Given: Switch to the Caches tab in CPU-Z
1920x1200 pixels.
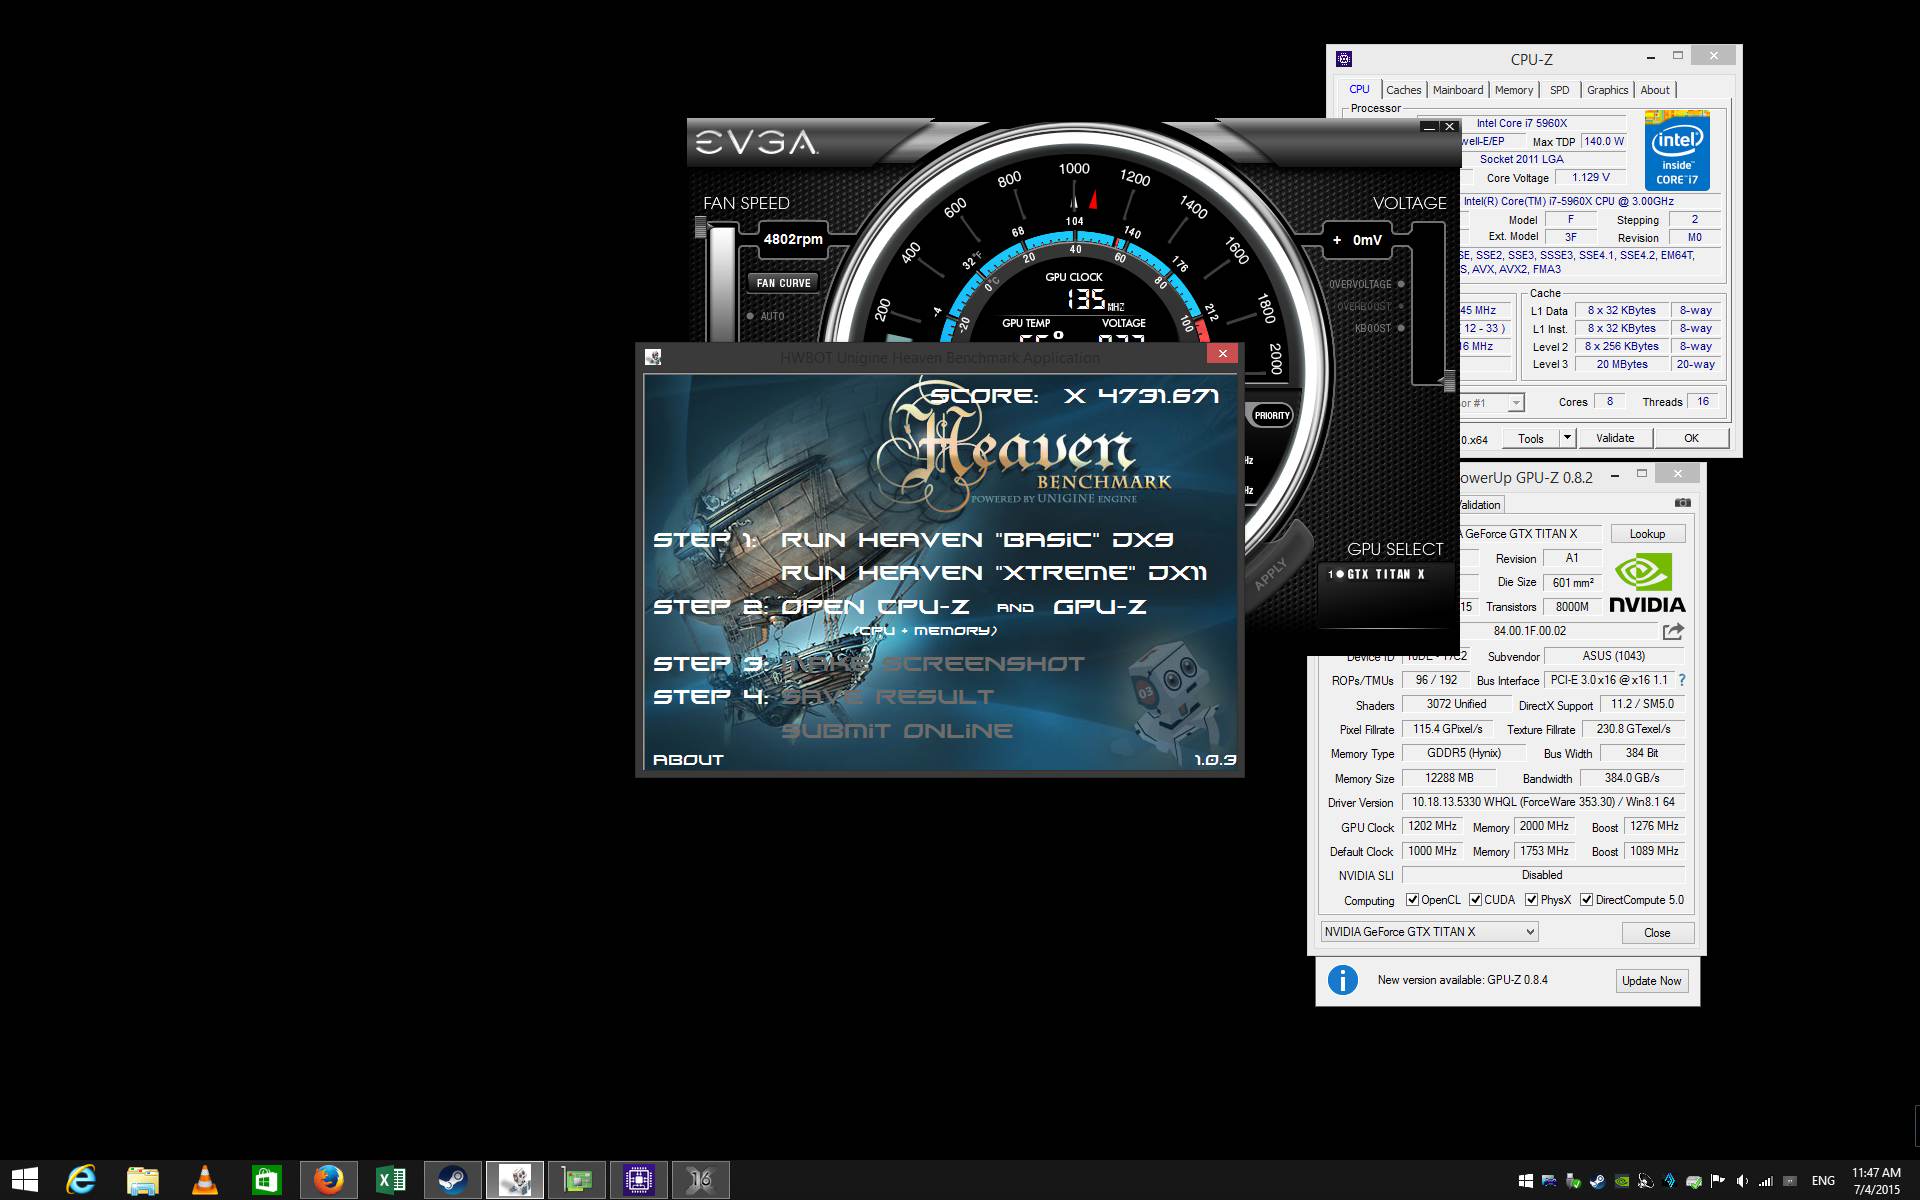Looking at the screenshot, I should pos(1403,90).
